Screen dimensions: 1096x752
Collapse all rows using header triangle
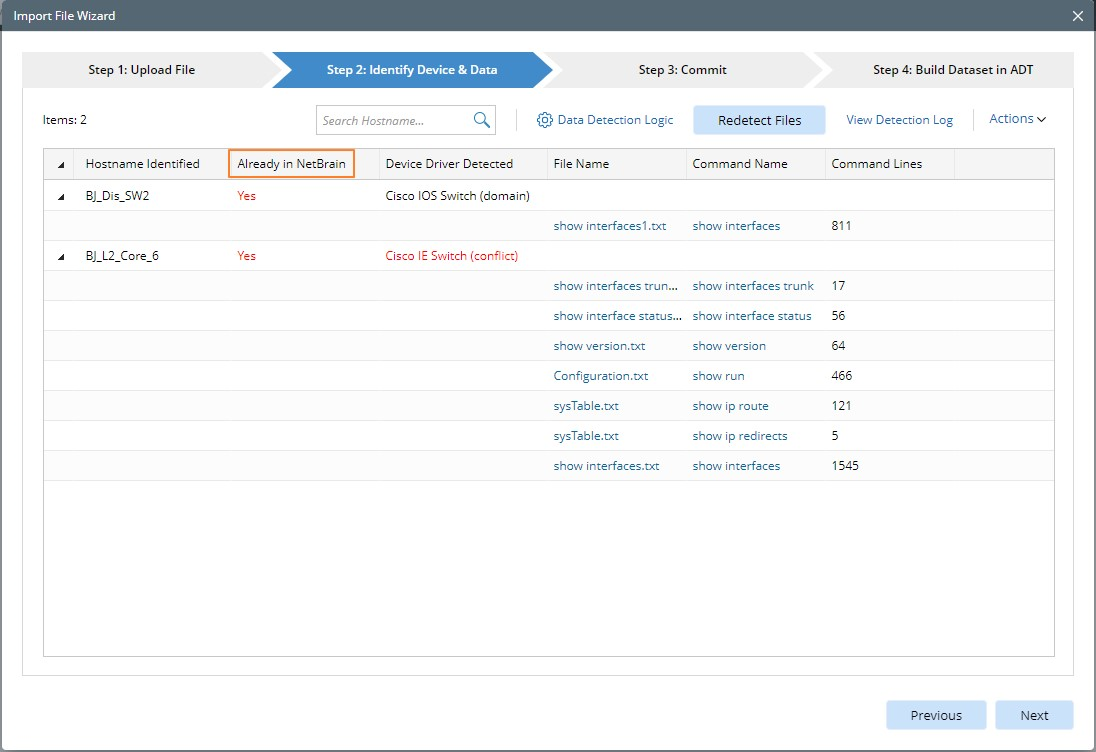click(61, 165)
